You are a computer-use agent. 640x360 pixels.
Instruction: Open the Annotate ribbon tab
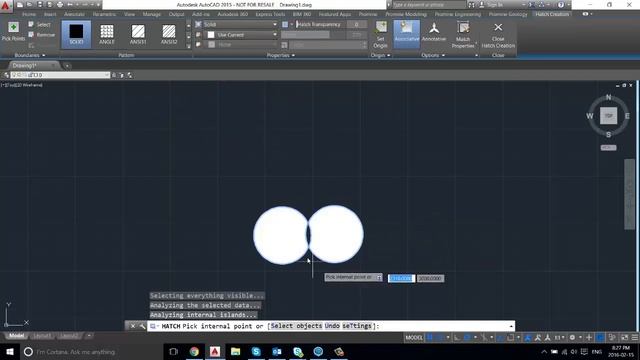(74, 14)
